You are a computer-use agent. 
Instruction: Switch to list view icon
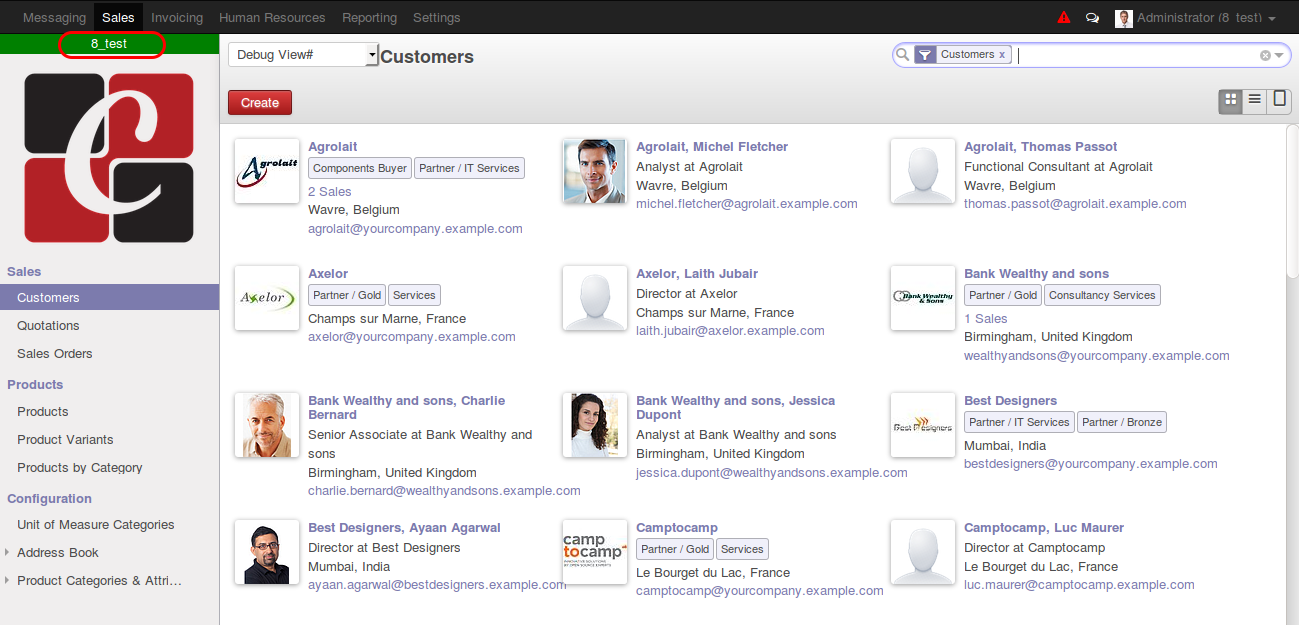(x=1255, y=100)
